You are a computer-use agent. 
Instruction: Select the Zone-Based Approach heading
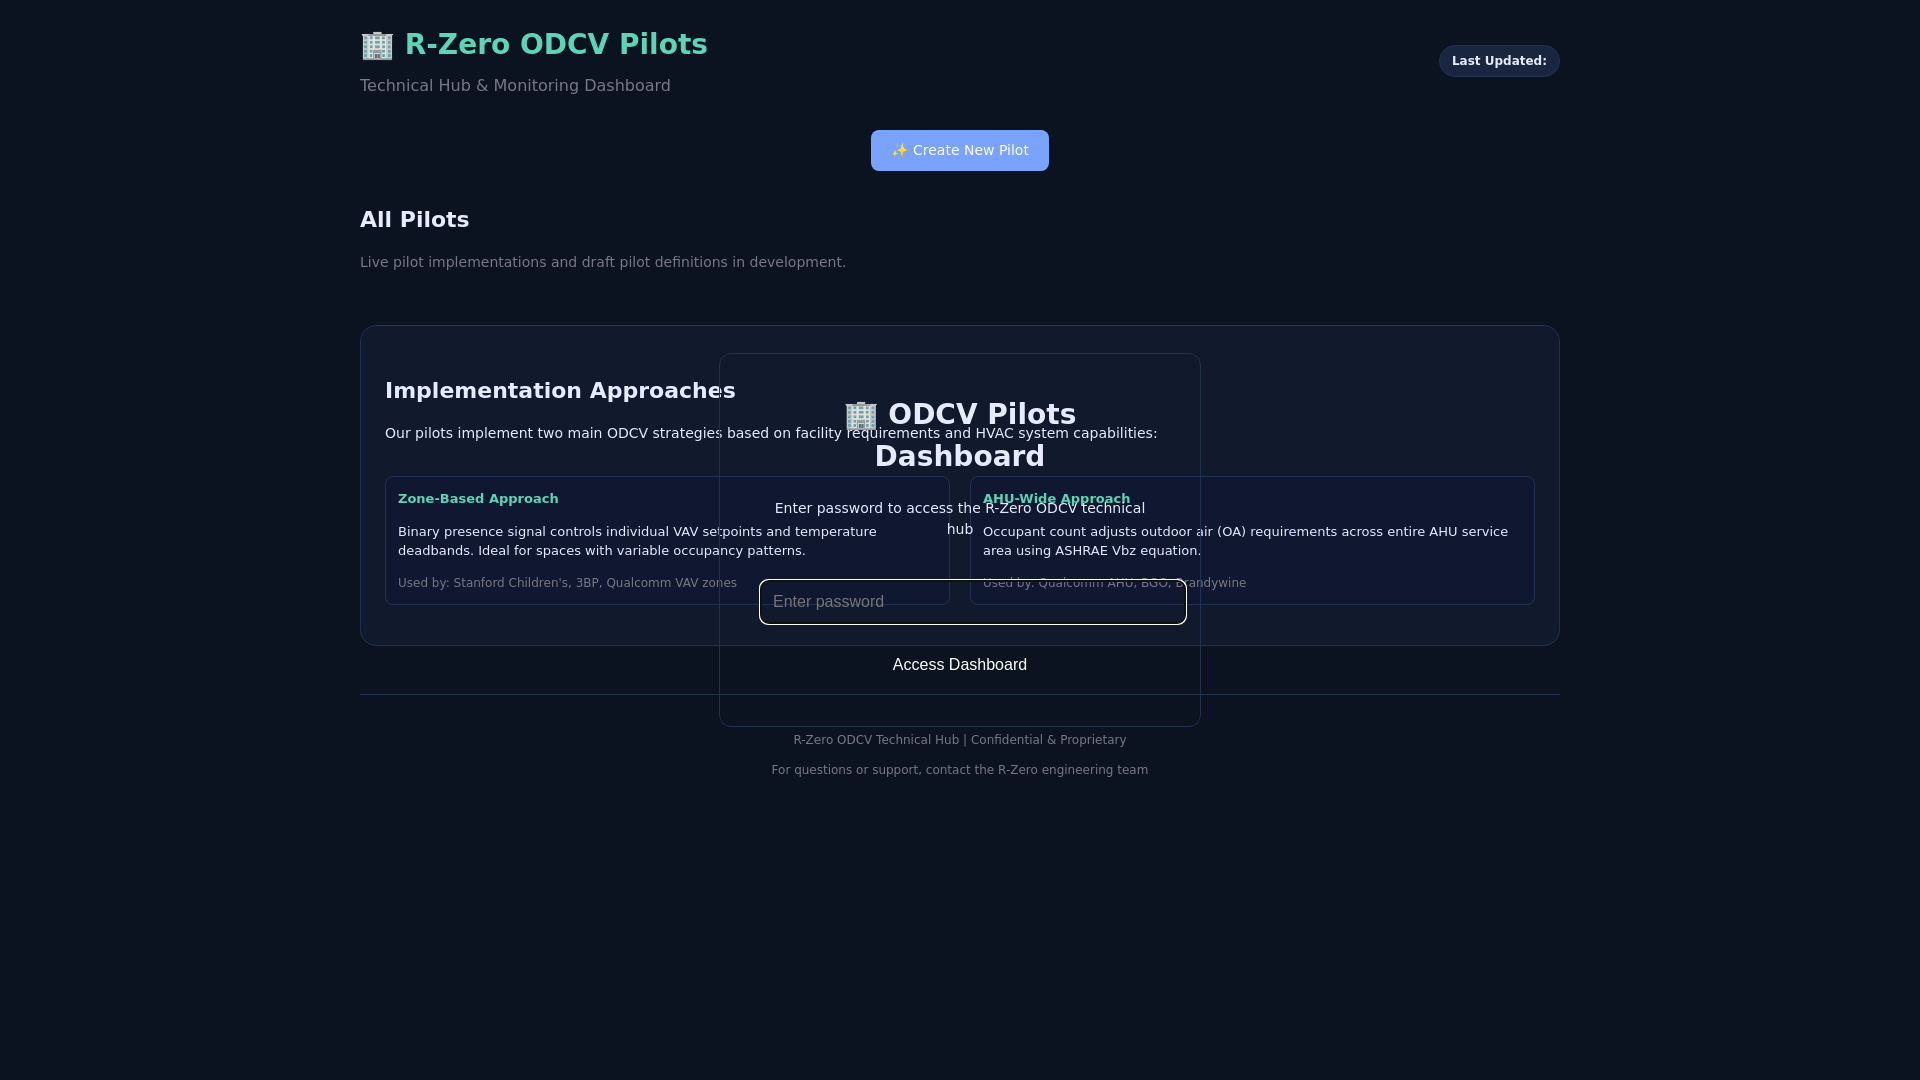click(478, 499)
